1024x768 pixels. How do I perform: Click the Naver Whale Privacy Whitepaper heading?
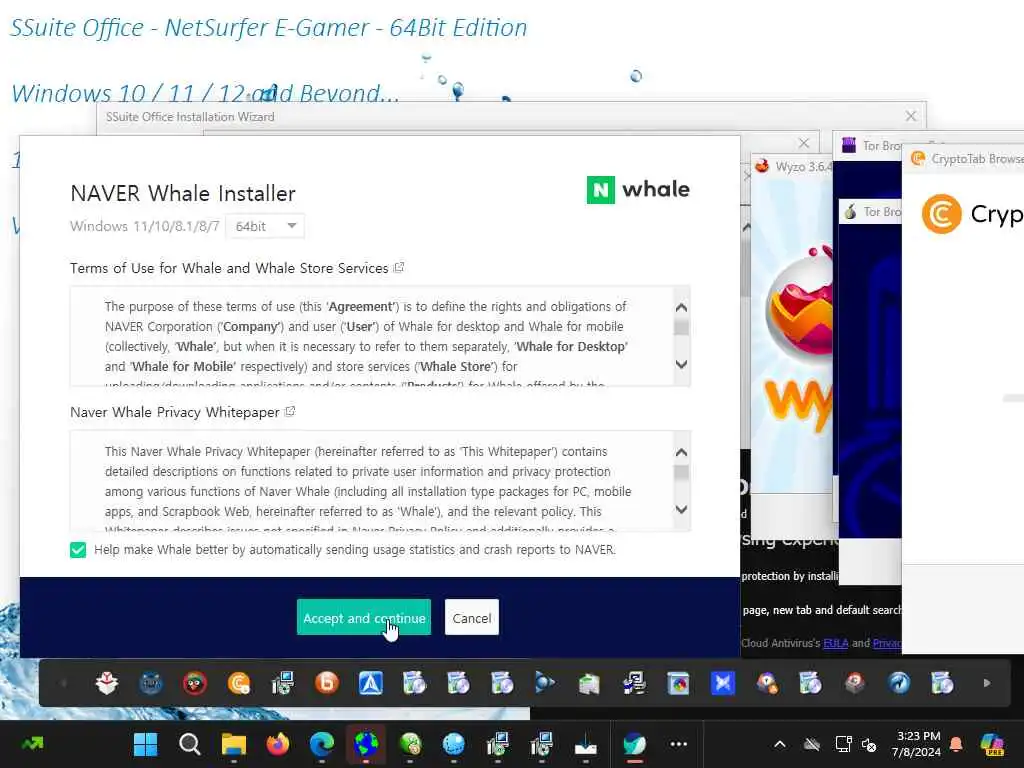tap(174, 412)
